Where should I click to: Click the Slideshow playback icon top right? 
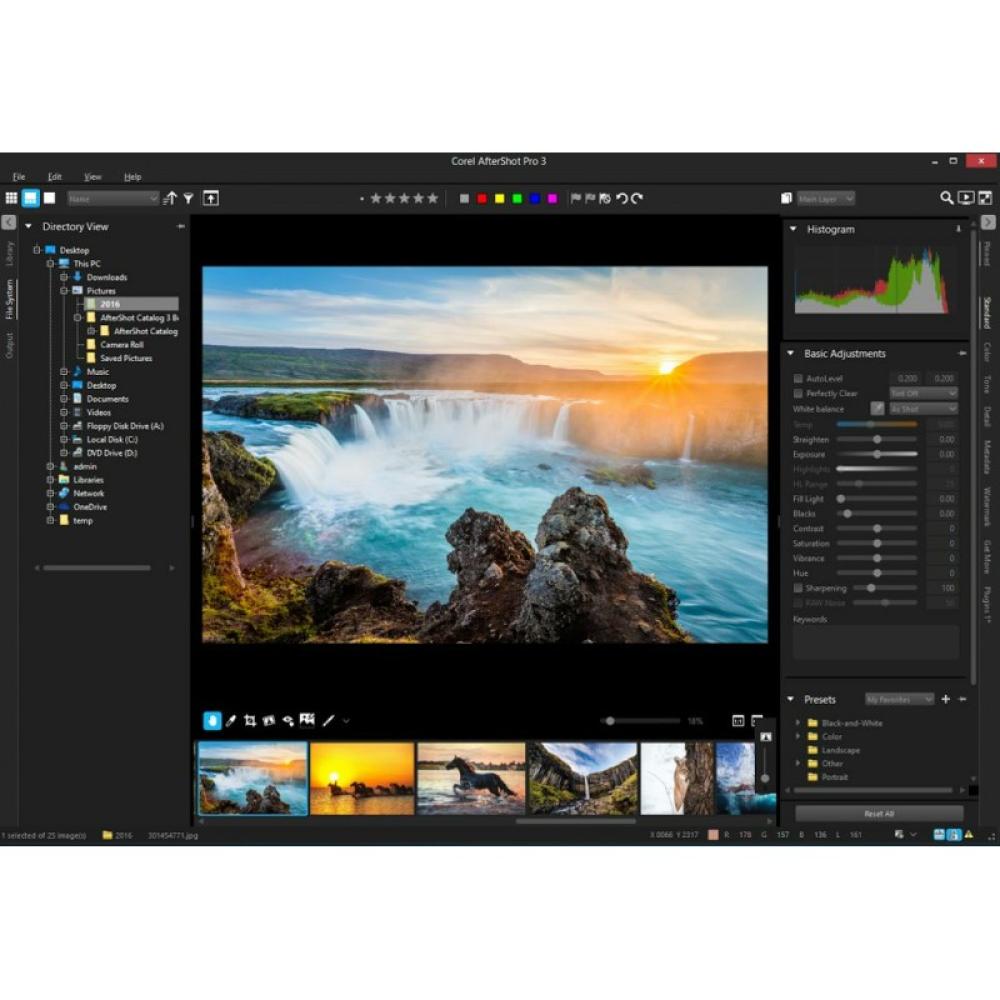pyautogui.click(x=964, y=198)
